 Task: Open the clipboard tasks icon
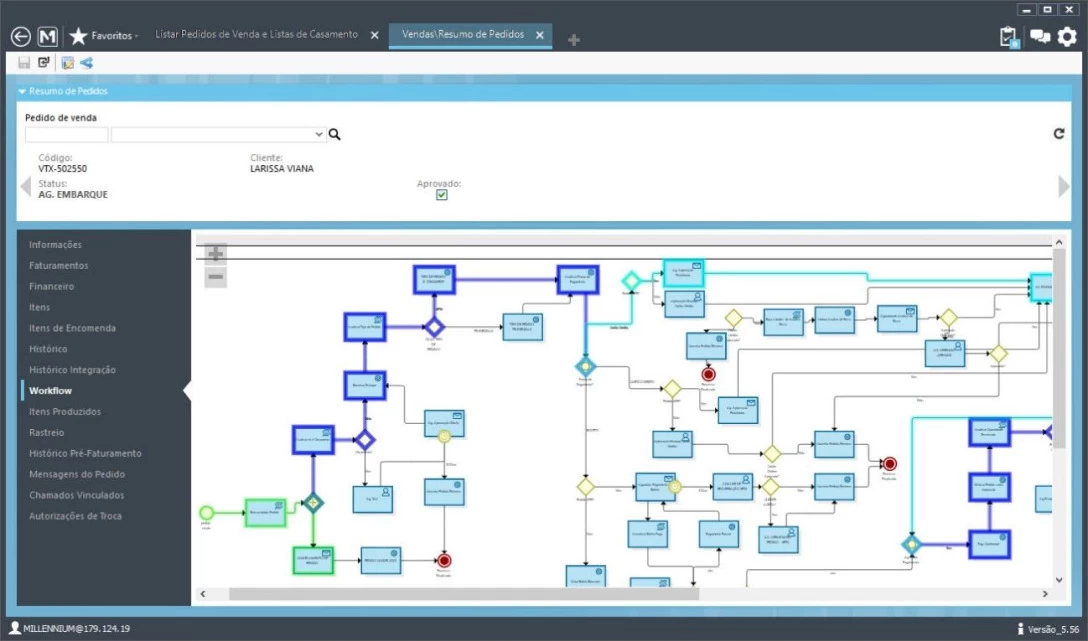pos(1009,37)
